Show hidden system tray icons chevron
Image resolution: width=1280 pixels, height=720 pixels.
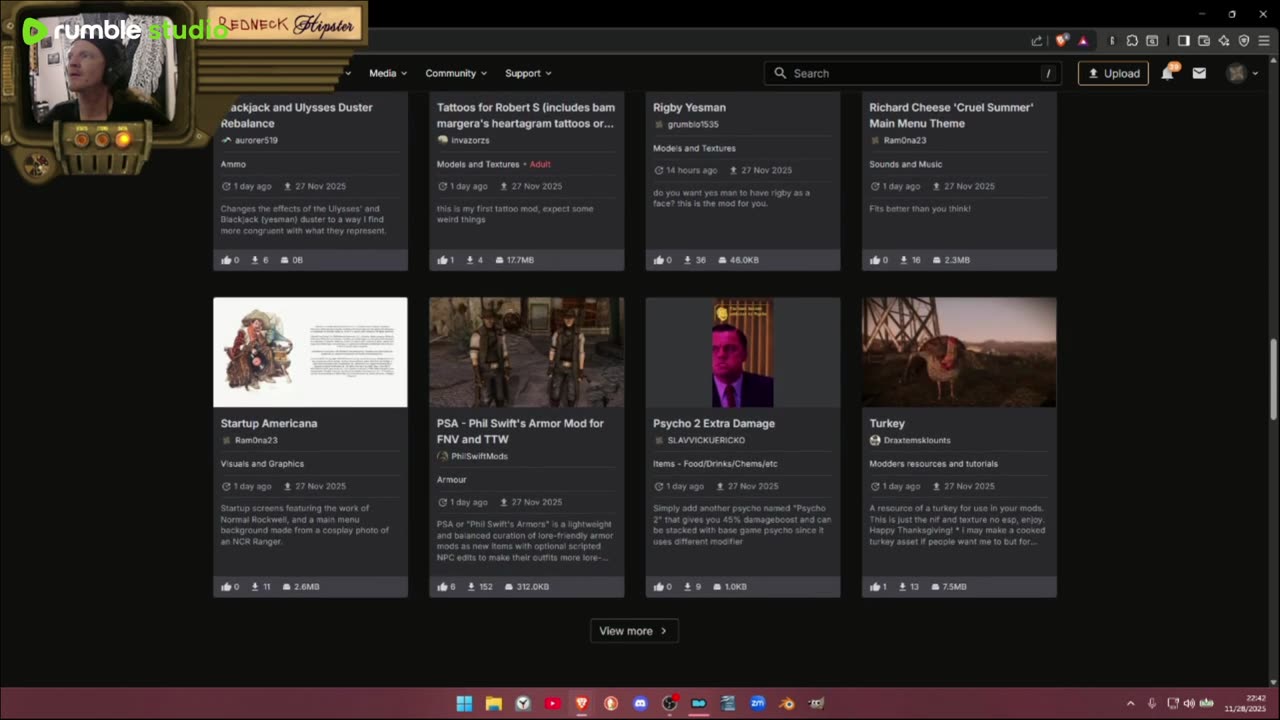[x=1131, y=703]
